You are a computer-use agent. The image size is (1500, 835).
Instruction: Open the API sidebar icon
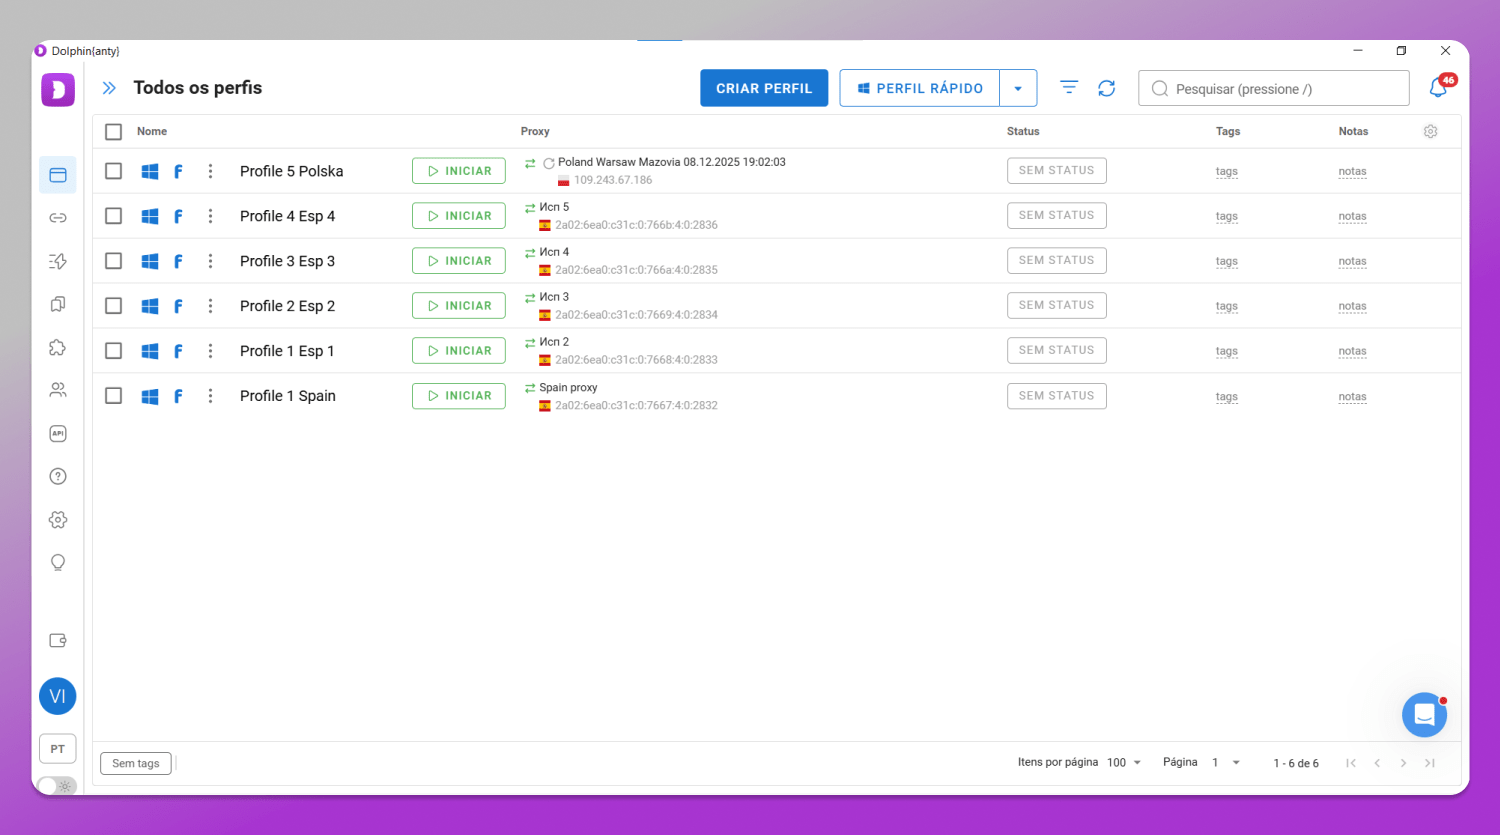[58, 433]
